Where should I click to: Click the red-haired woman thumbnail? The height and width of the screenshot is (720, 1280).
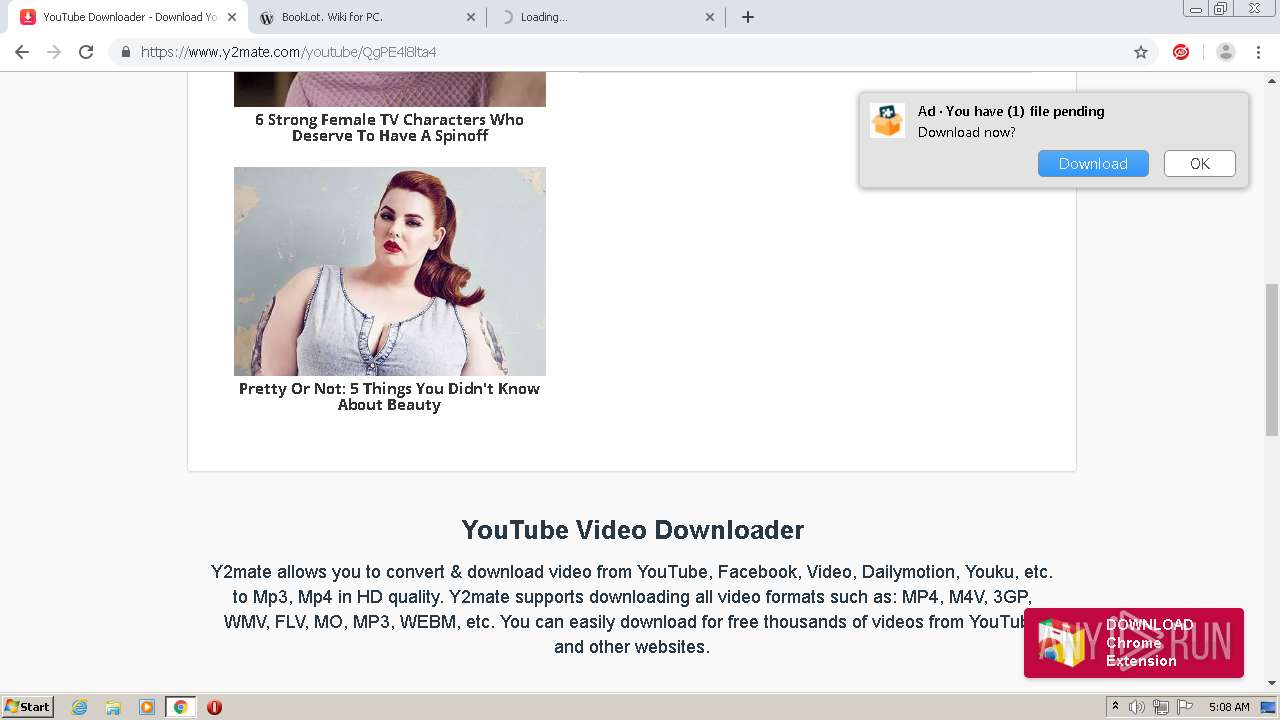click(x=390, y=271)
